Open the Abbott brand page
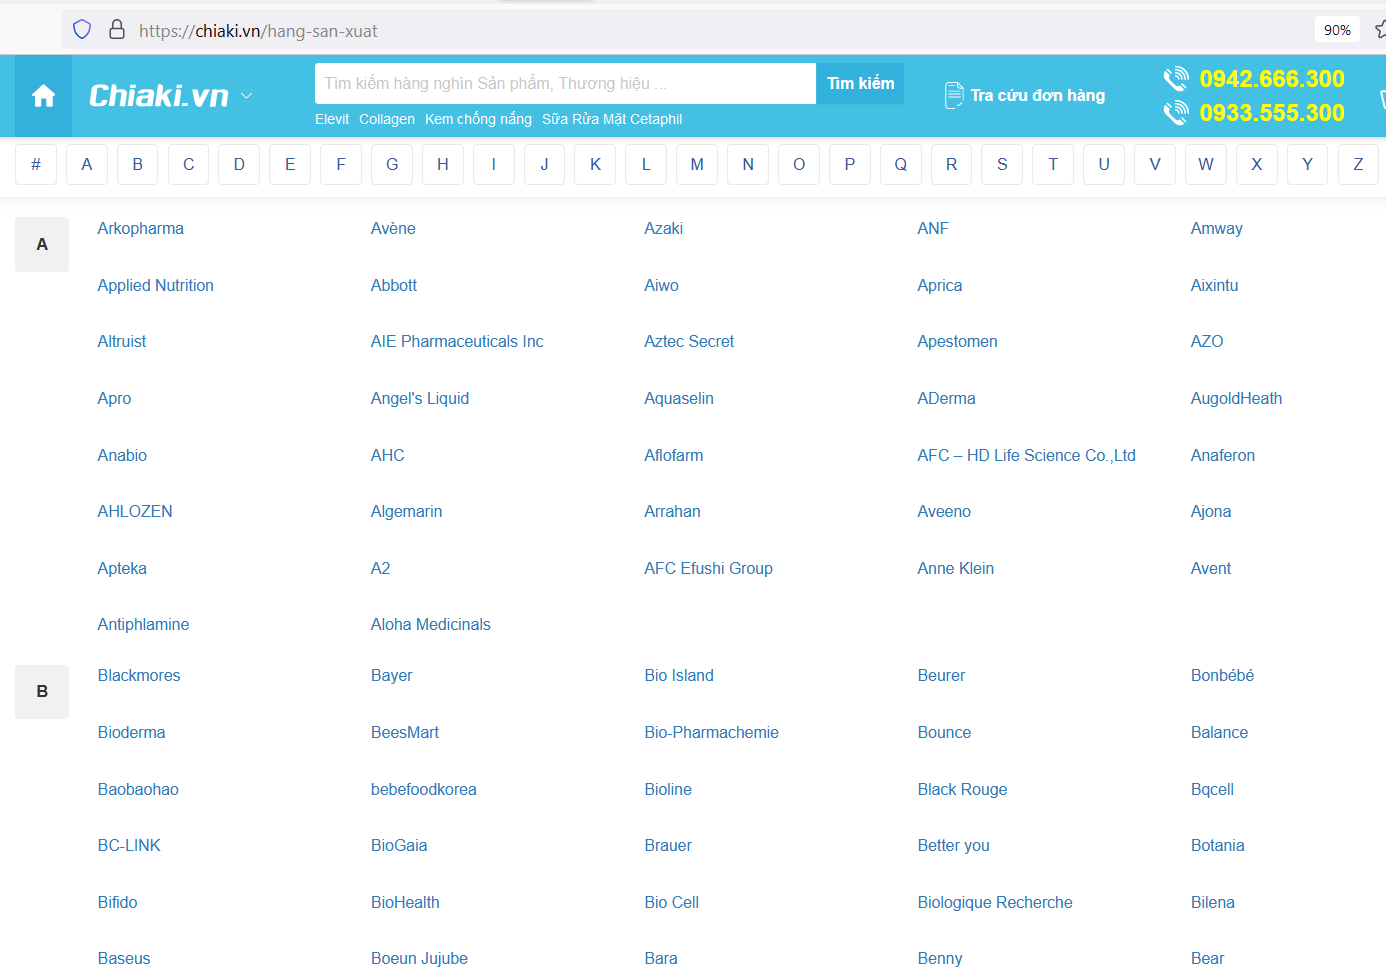The height and width of the screenshot is (979, 1386). [x=394, y=286]
